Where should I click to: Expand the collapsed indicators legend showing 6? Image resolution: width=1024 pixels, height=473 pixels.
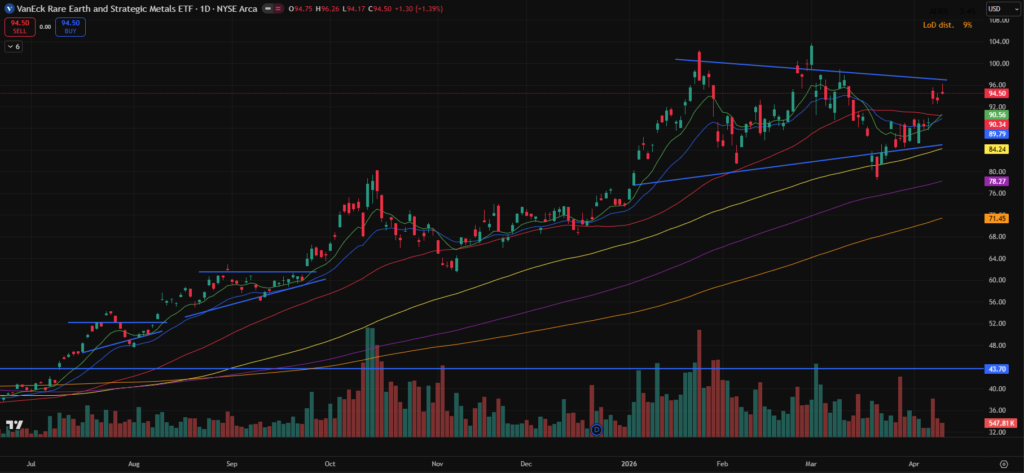tap(15, 47)
